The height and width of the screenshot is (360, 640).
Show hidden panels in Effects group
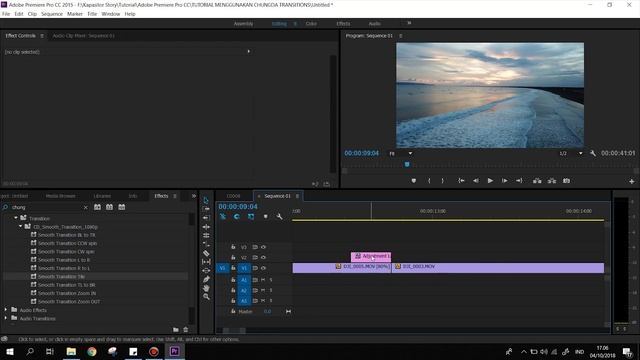(194, 196)
